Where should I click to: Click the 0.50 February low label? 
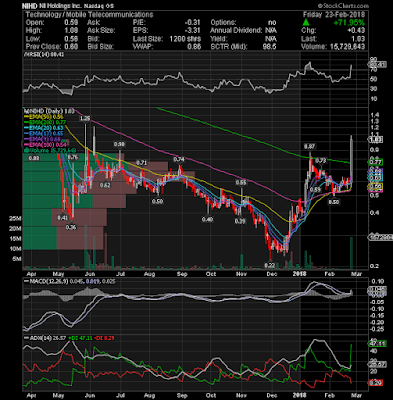[x=333, y=202]
